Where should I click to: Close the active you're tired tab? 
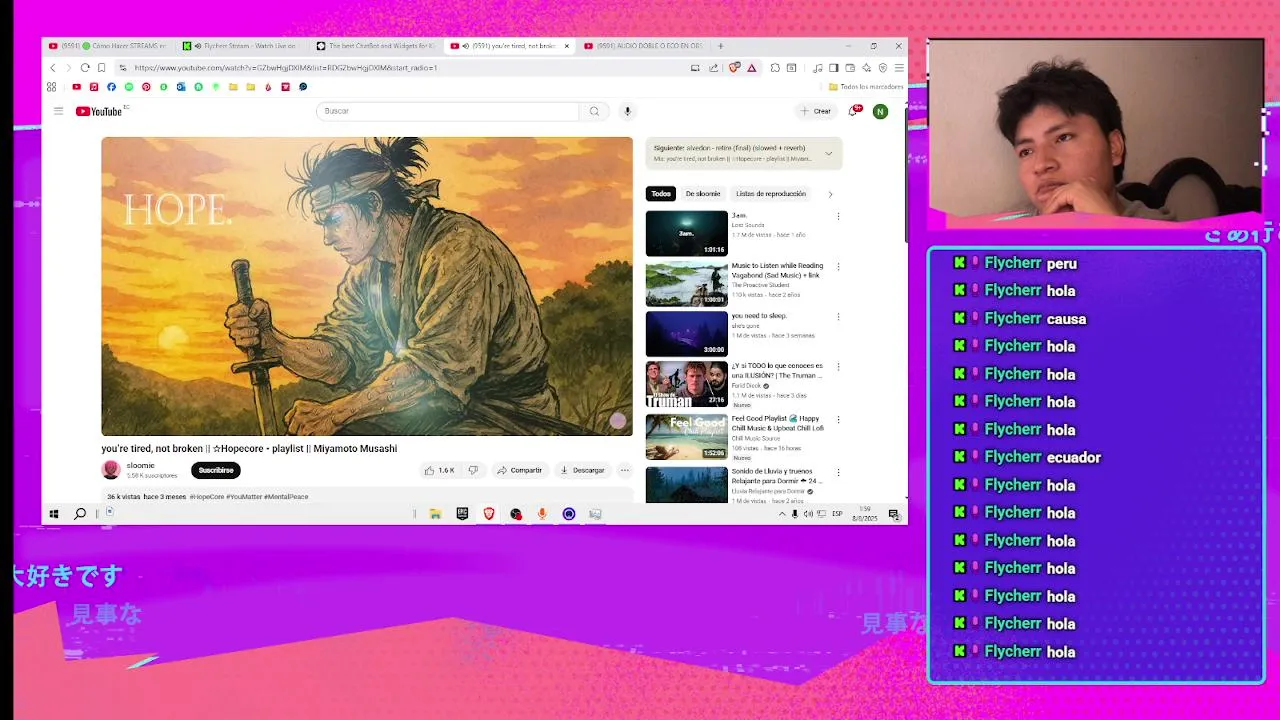click(x=567, y=46)
